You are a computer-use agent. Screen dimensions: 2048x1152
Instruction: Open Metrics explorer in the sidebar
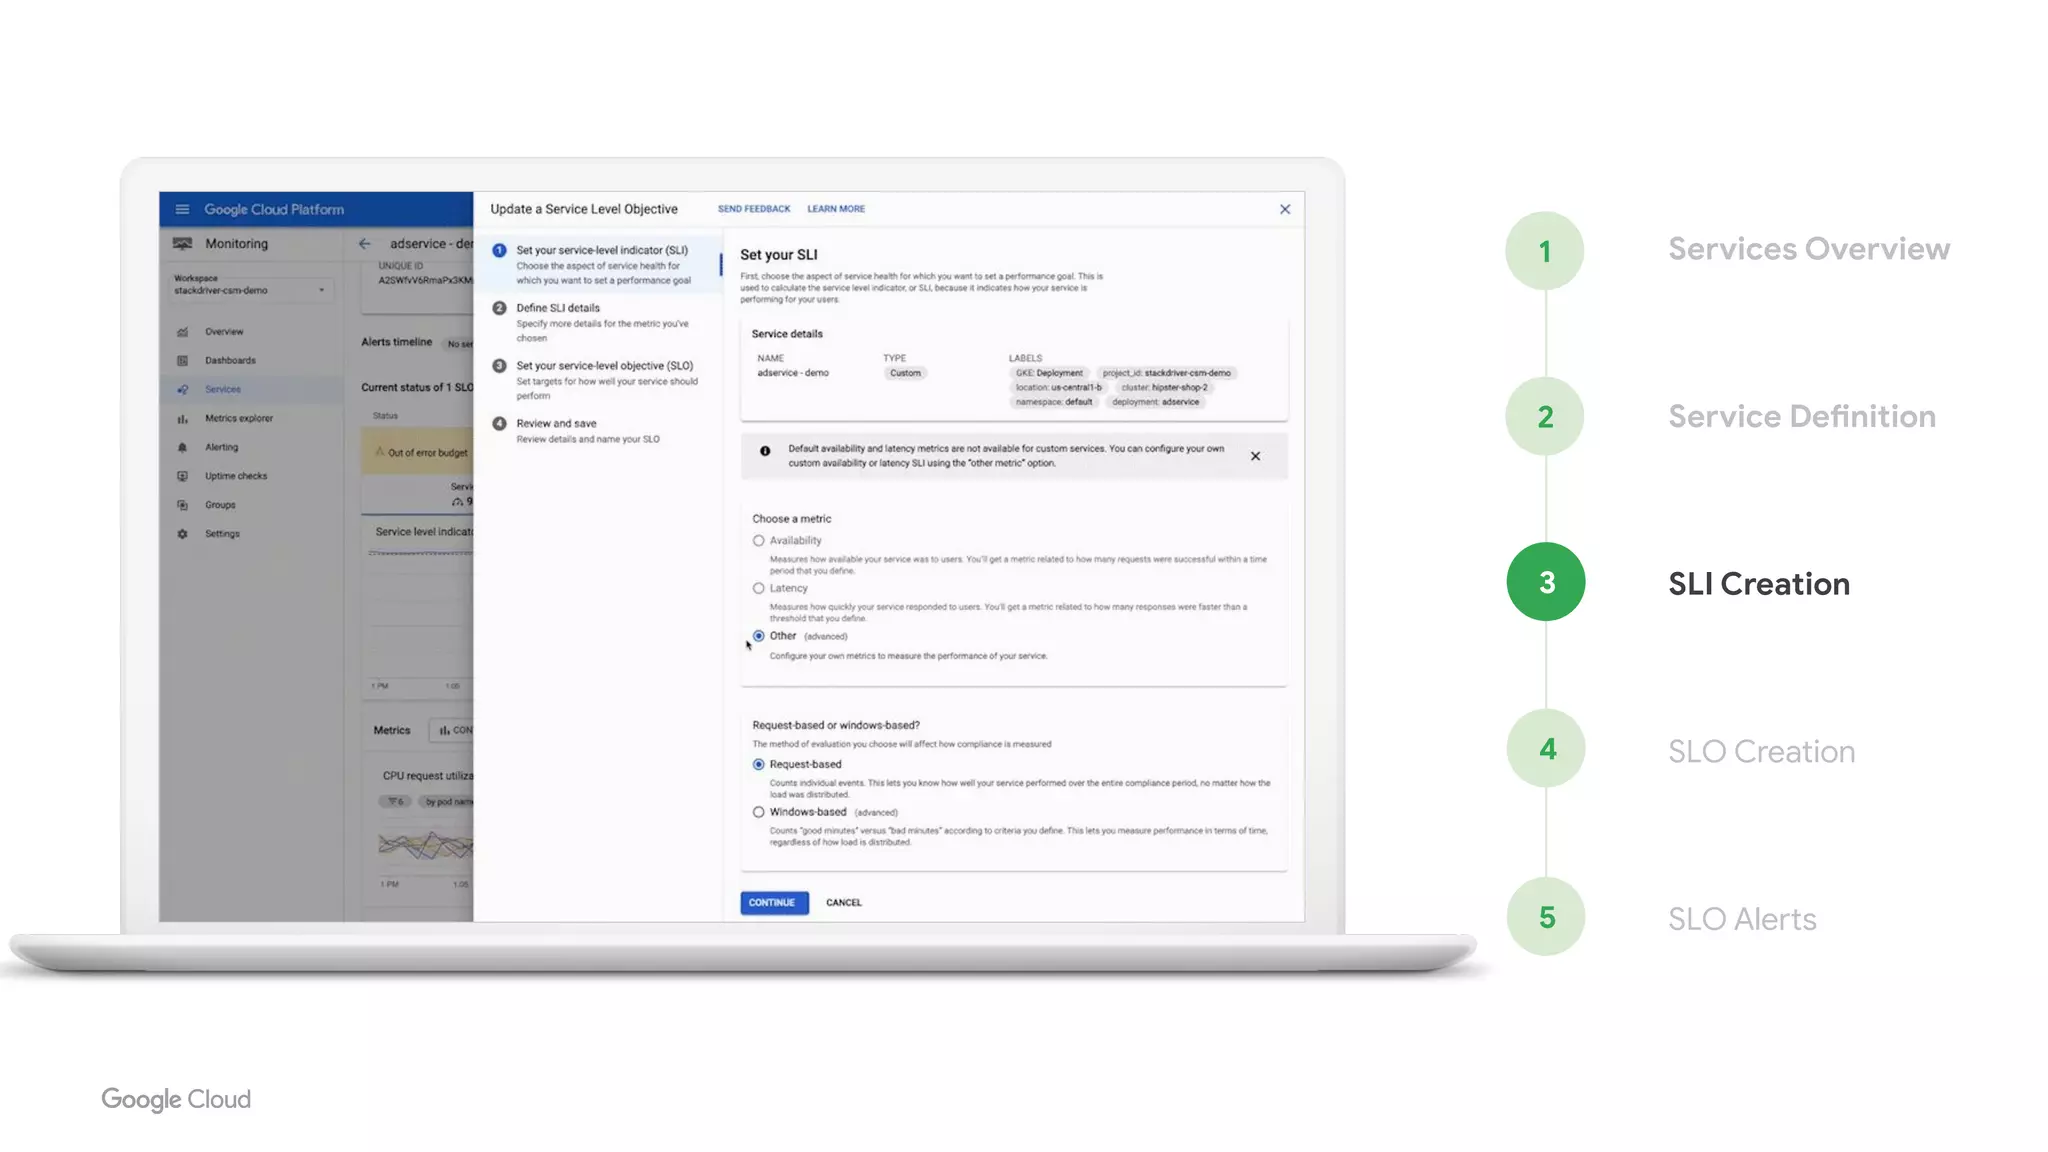[x=239, y=418]
